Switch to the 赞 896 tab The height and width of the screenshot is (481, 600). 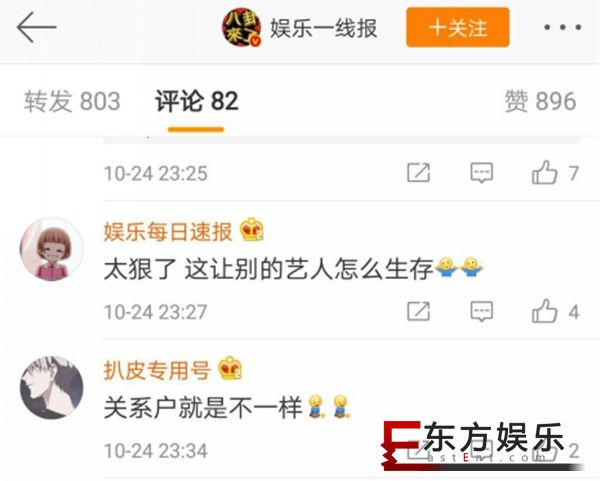click(540, 101)
